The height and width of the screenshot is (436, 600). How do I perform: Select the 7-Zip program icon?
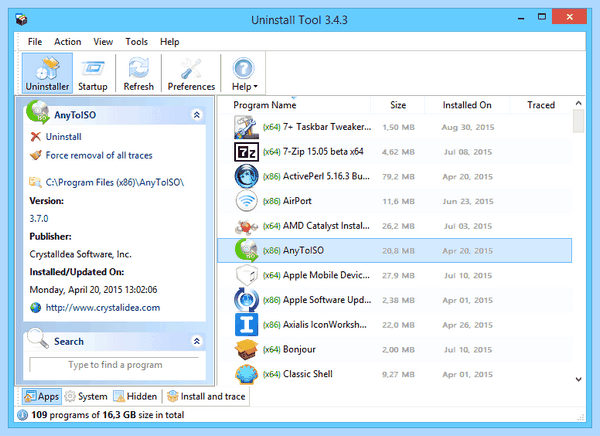pyautogui.click(x=246, y=152)
